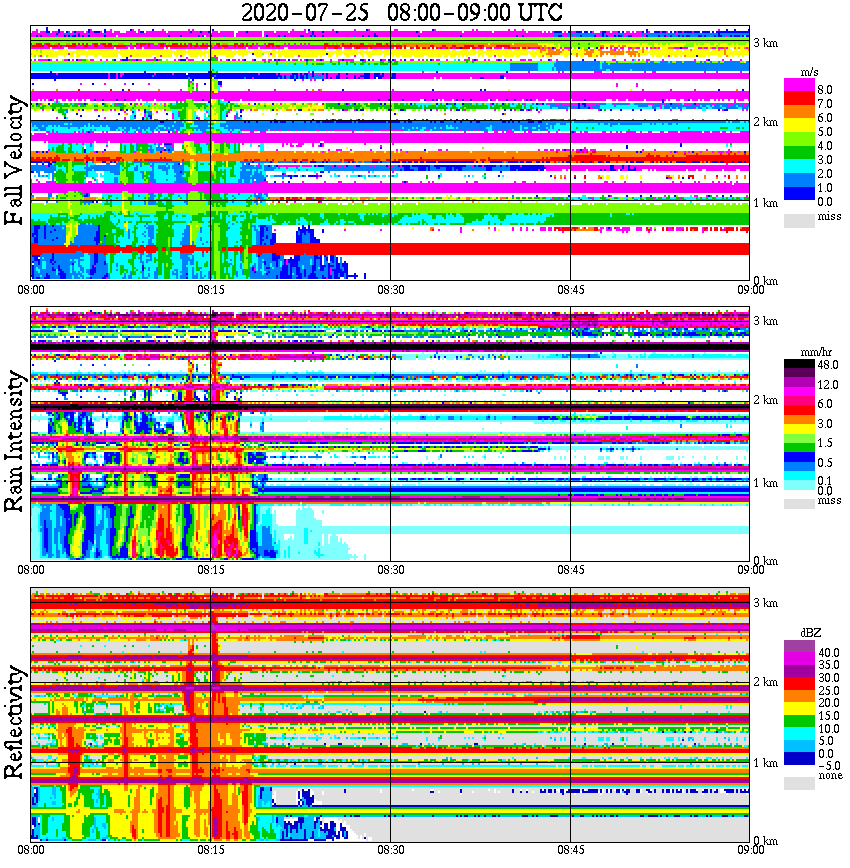Click the 08:15 tick under Rain Intensity panel
The width and height of the screenshot is (850, 868).
(x=211, y=570)
